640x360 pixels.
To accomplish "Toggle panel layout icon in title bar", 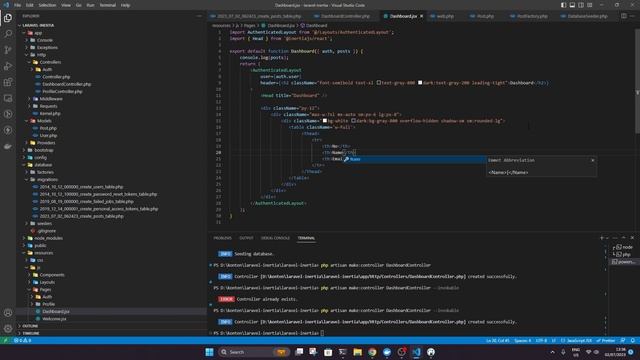I will click(572, 5).
